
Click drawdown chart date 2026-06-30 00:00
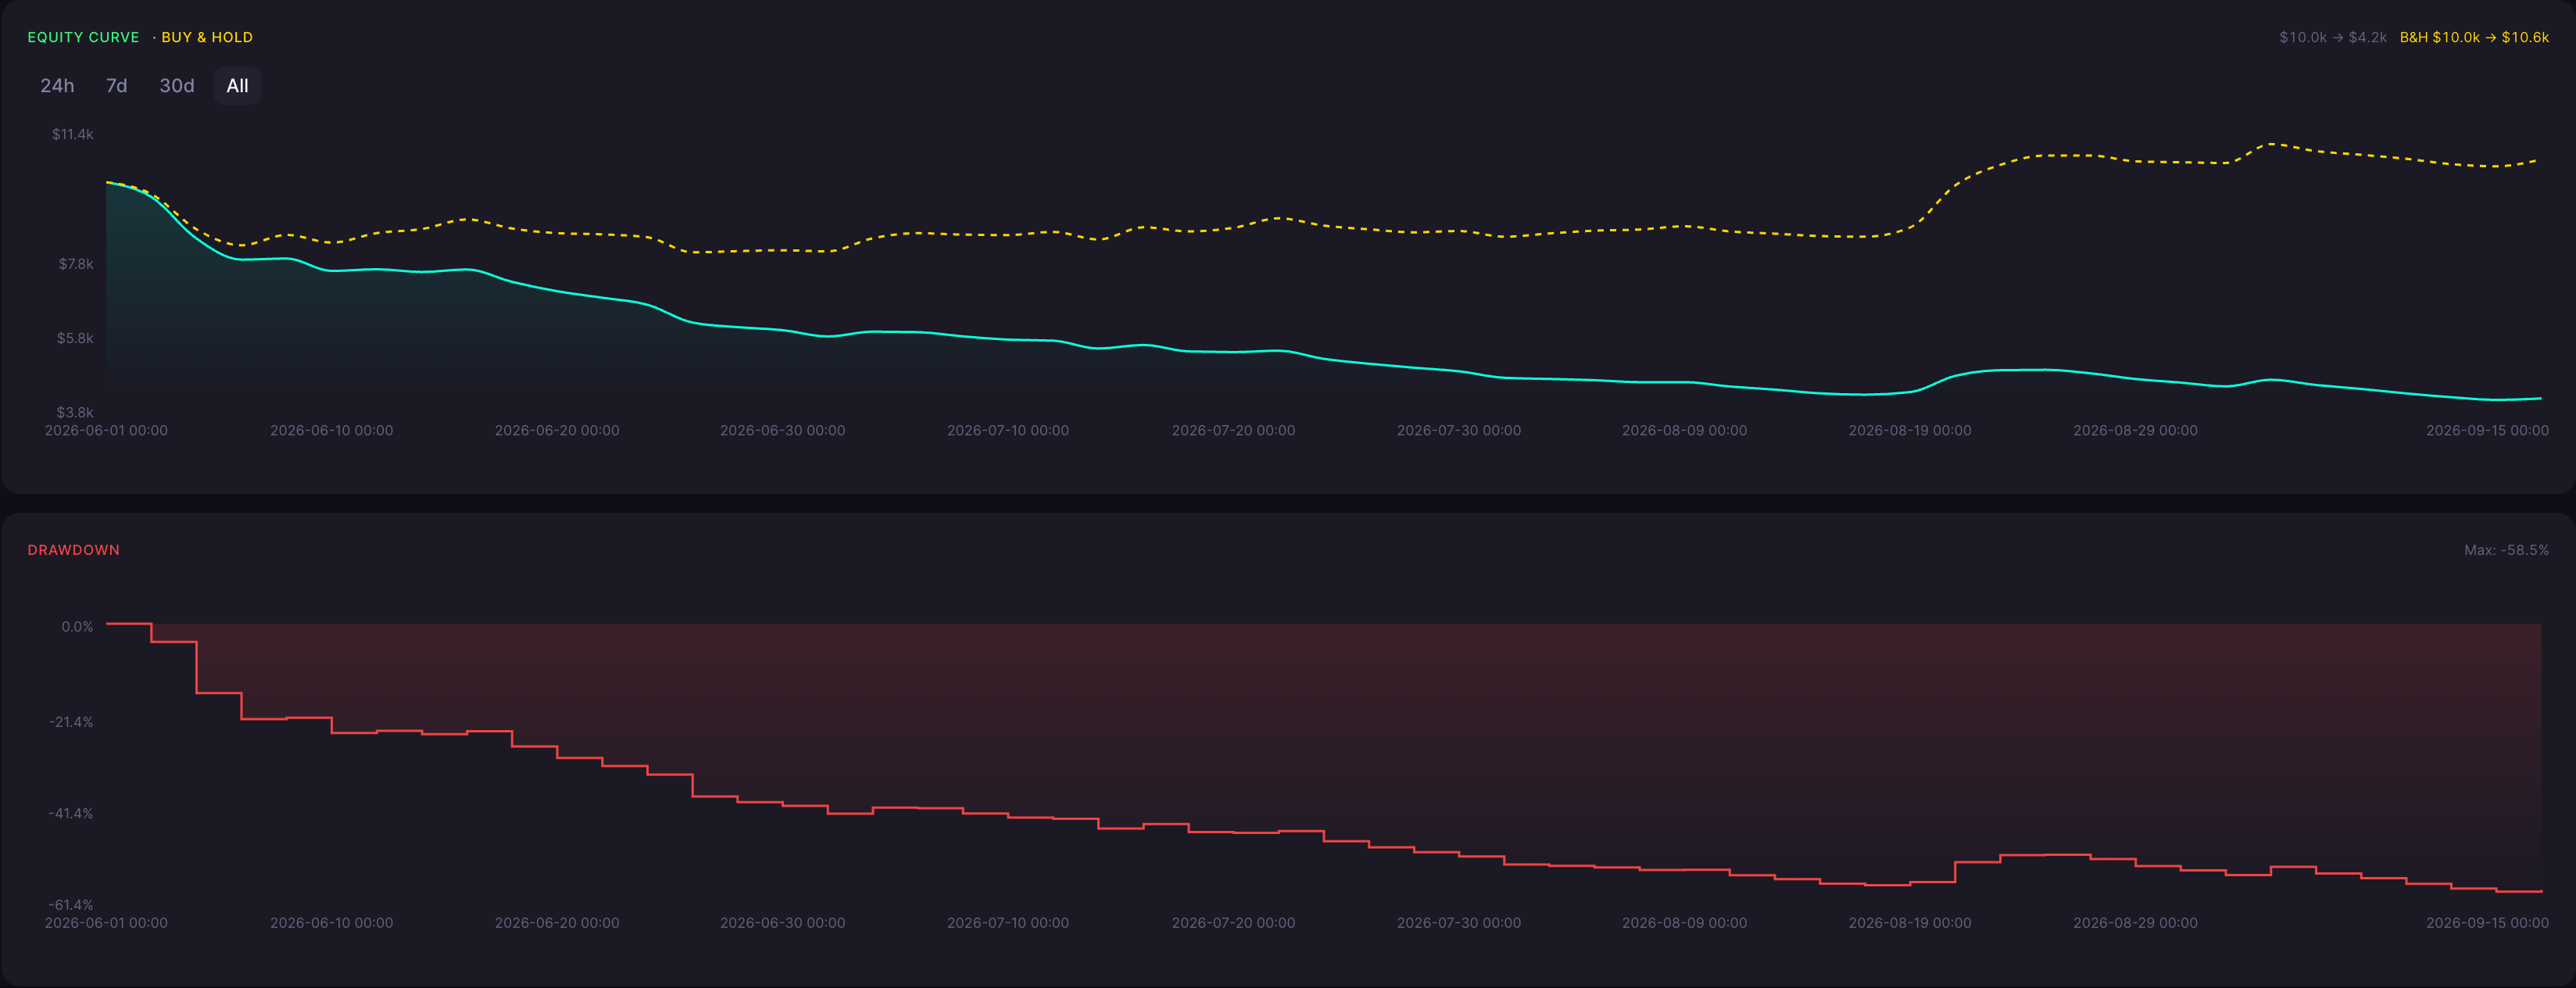coord(782,923)
